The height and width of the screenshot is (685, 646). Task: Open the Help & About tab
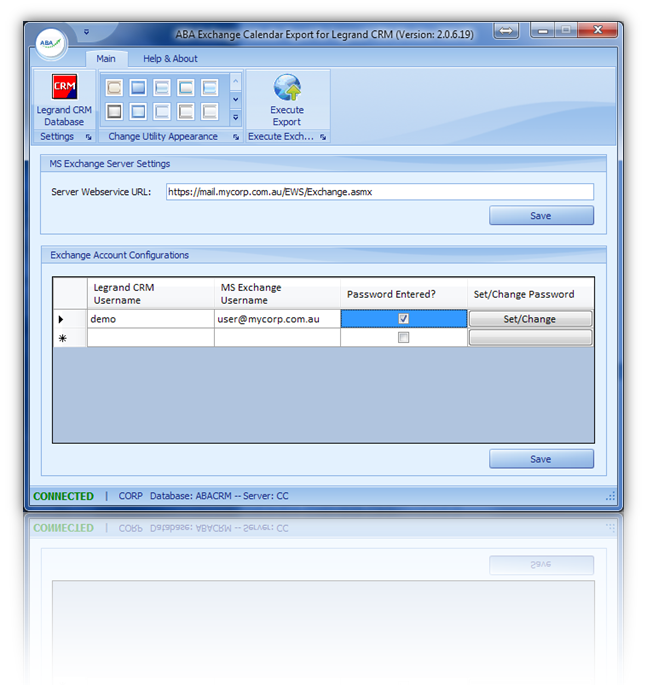[170, 59]
